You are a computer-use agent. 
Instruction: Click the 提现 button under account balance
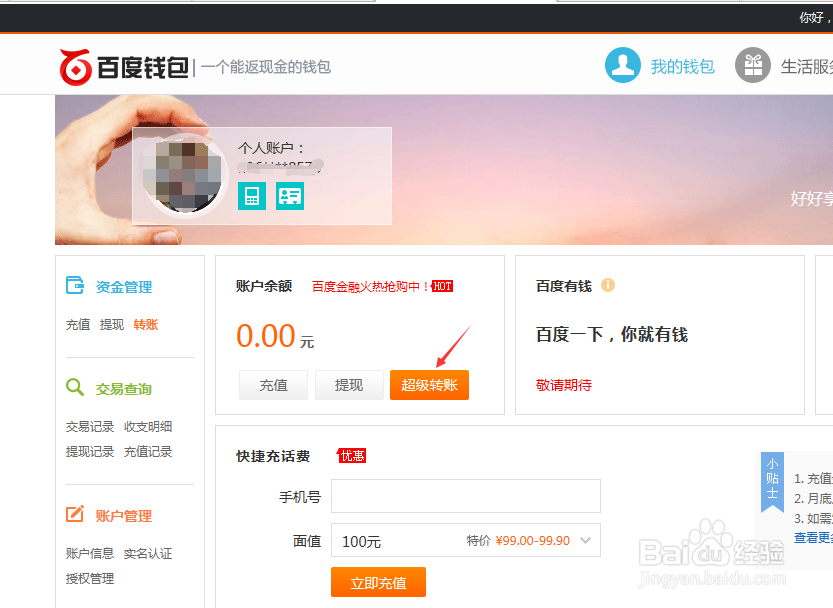[349, 385]
